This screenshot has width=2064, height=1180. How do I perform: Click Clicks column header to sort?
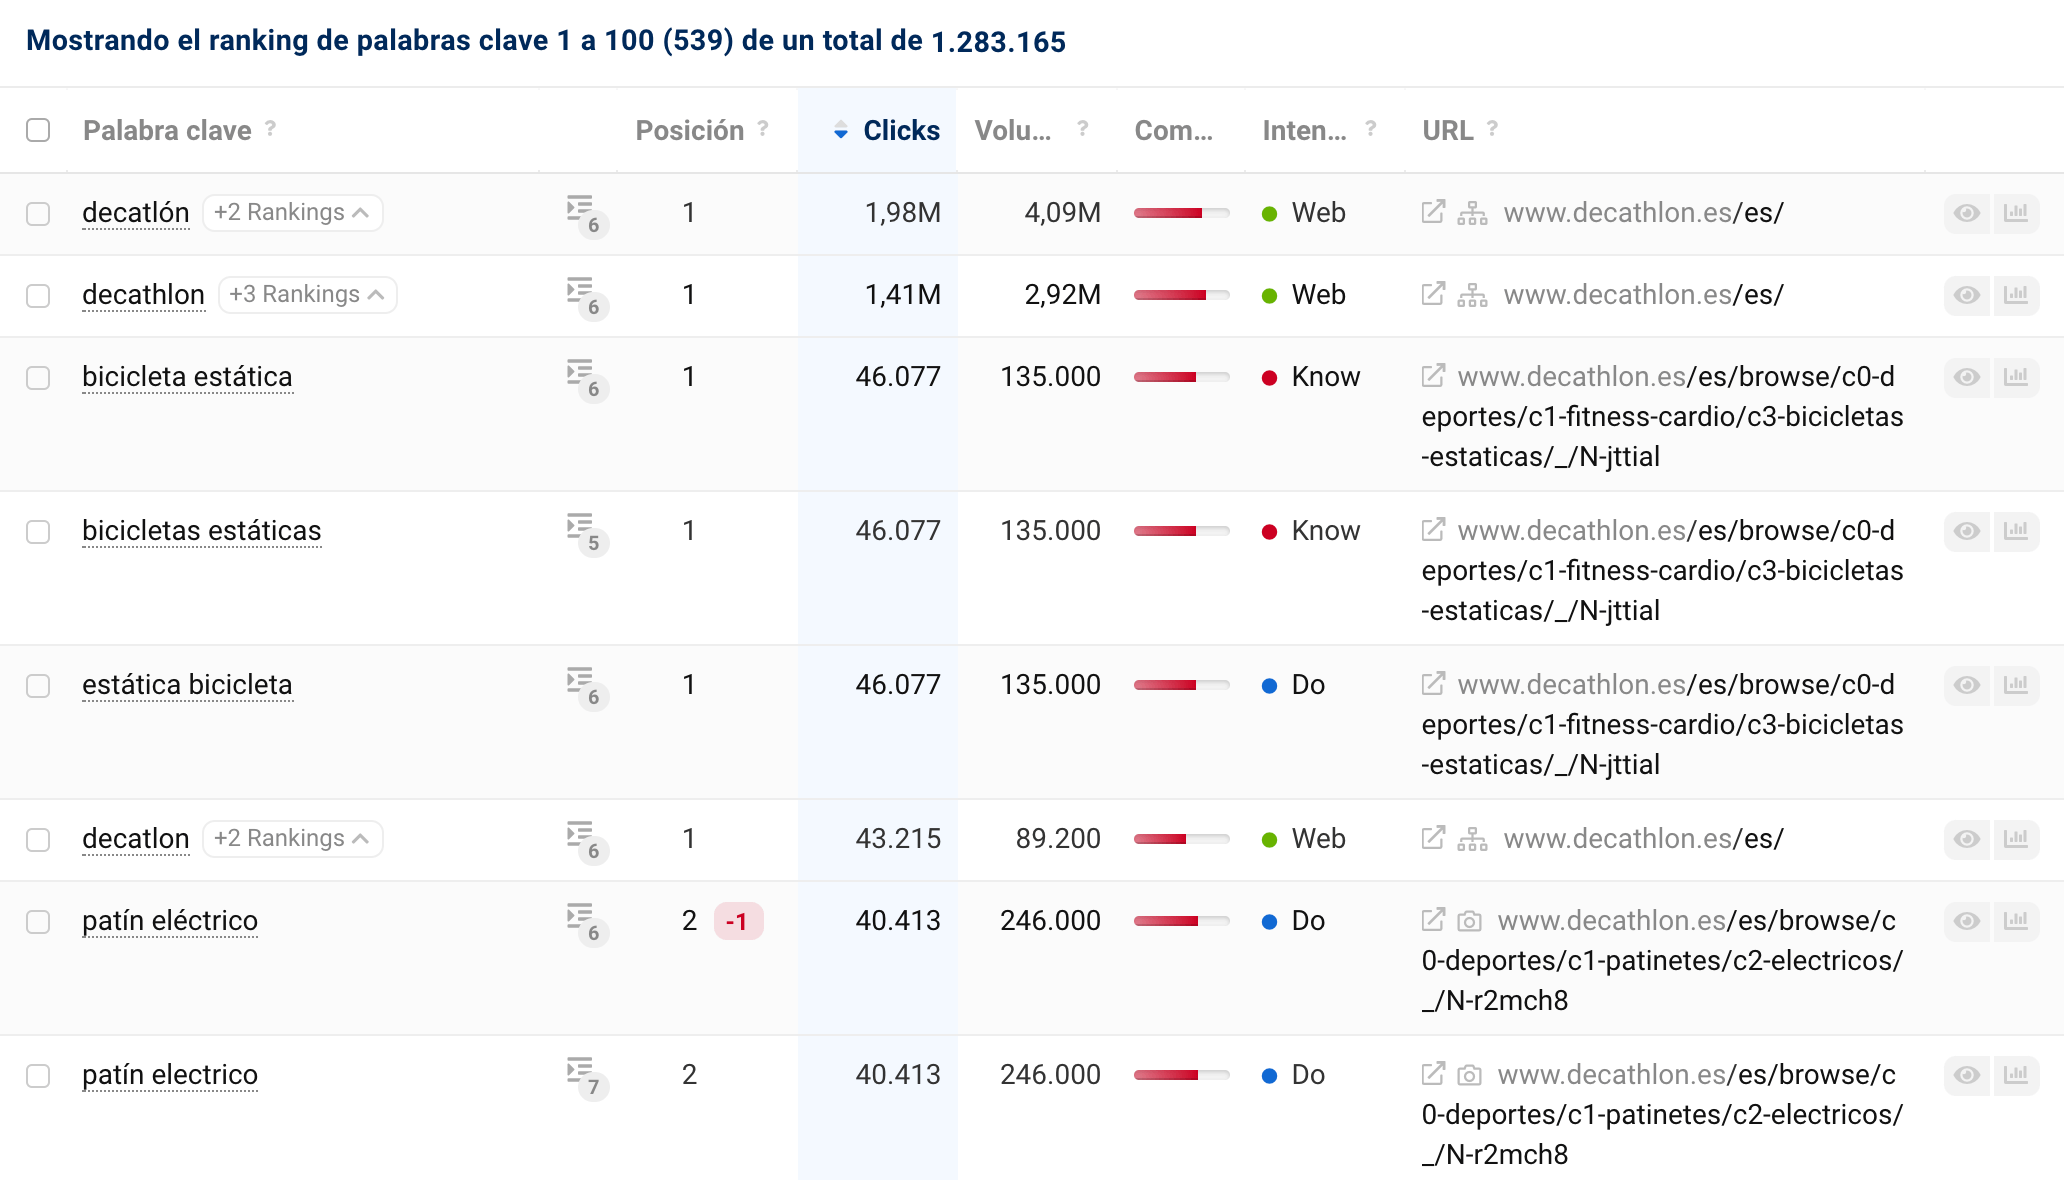click(x=902, y=129)
